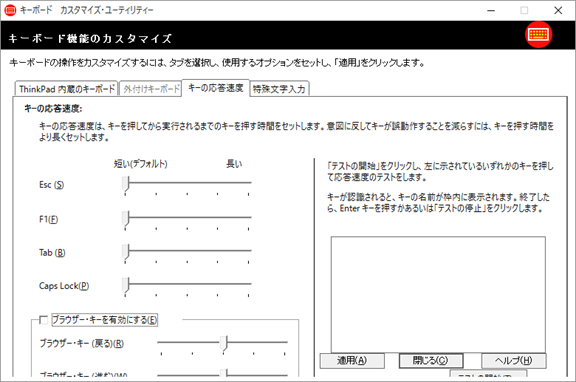The image size is (576, 382).
Task: Click the ブラウザー・キー (戻る)(R) label
Action: coord(82,344)
